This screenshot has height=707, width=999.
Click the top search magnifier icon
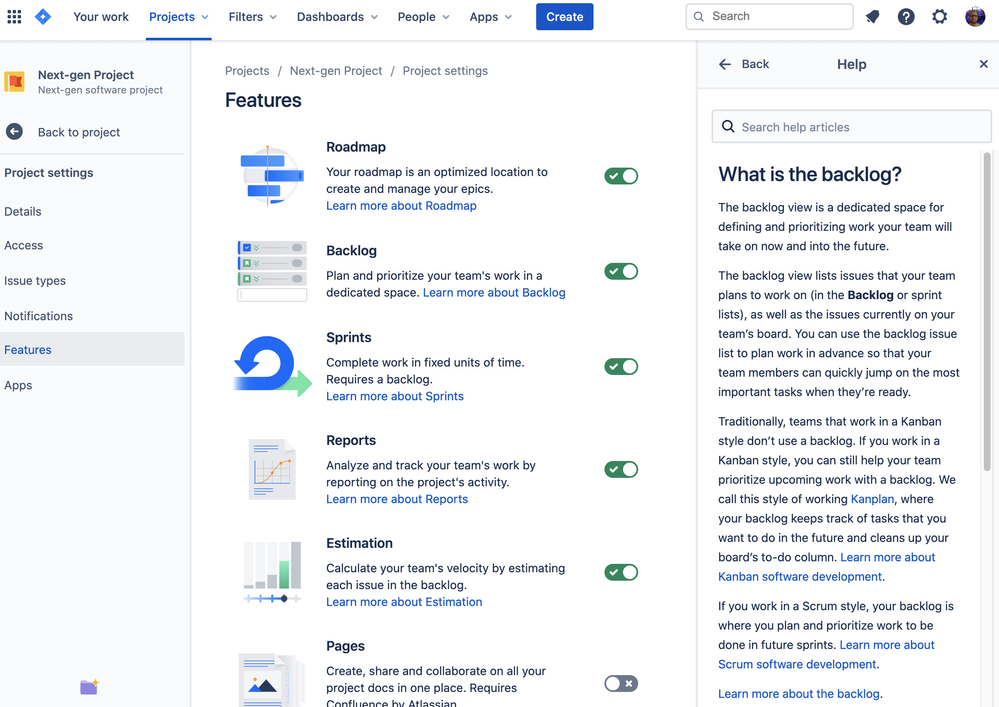(699, 17)
